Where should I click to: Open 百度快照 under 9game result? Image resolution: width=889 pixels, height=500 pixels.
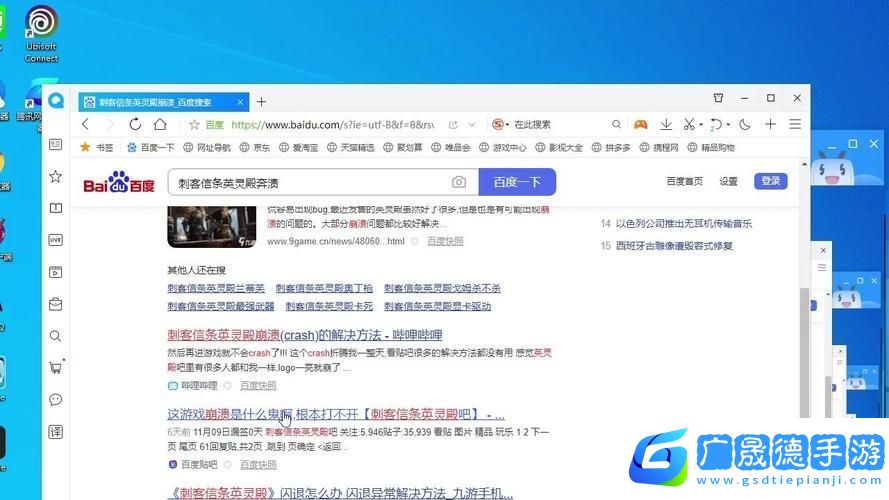pos(445,241)
